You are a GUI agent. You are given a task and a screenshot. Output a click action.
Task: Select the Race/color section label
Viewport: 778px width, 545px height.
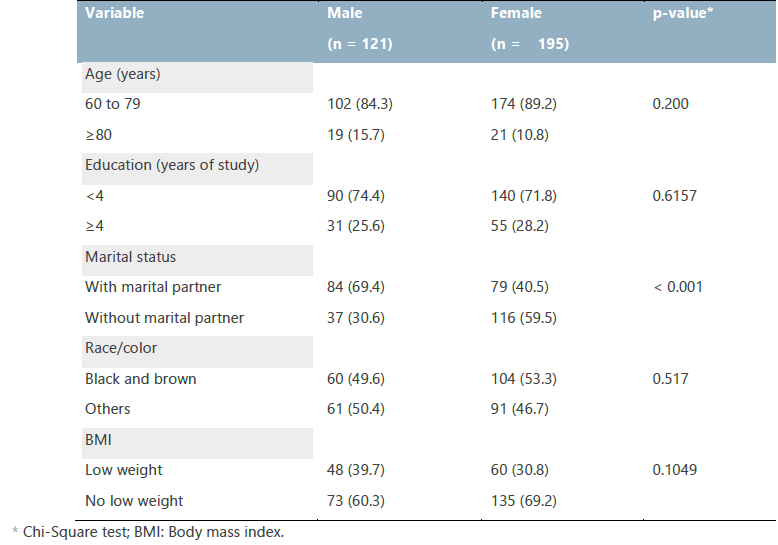tap(121, 348)
